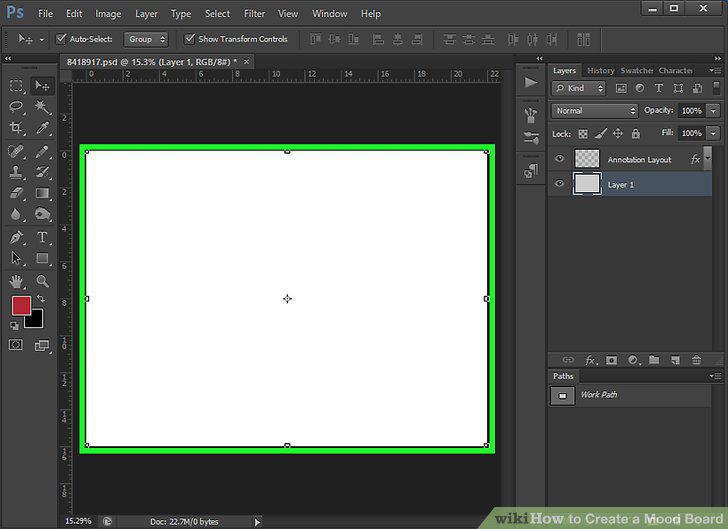Open the Image menu
The width and height of the screenshot is (728, 529).
108,14
